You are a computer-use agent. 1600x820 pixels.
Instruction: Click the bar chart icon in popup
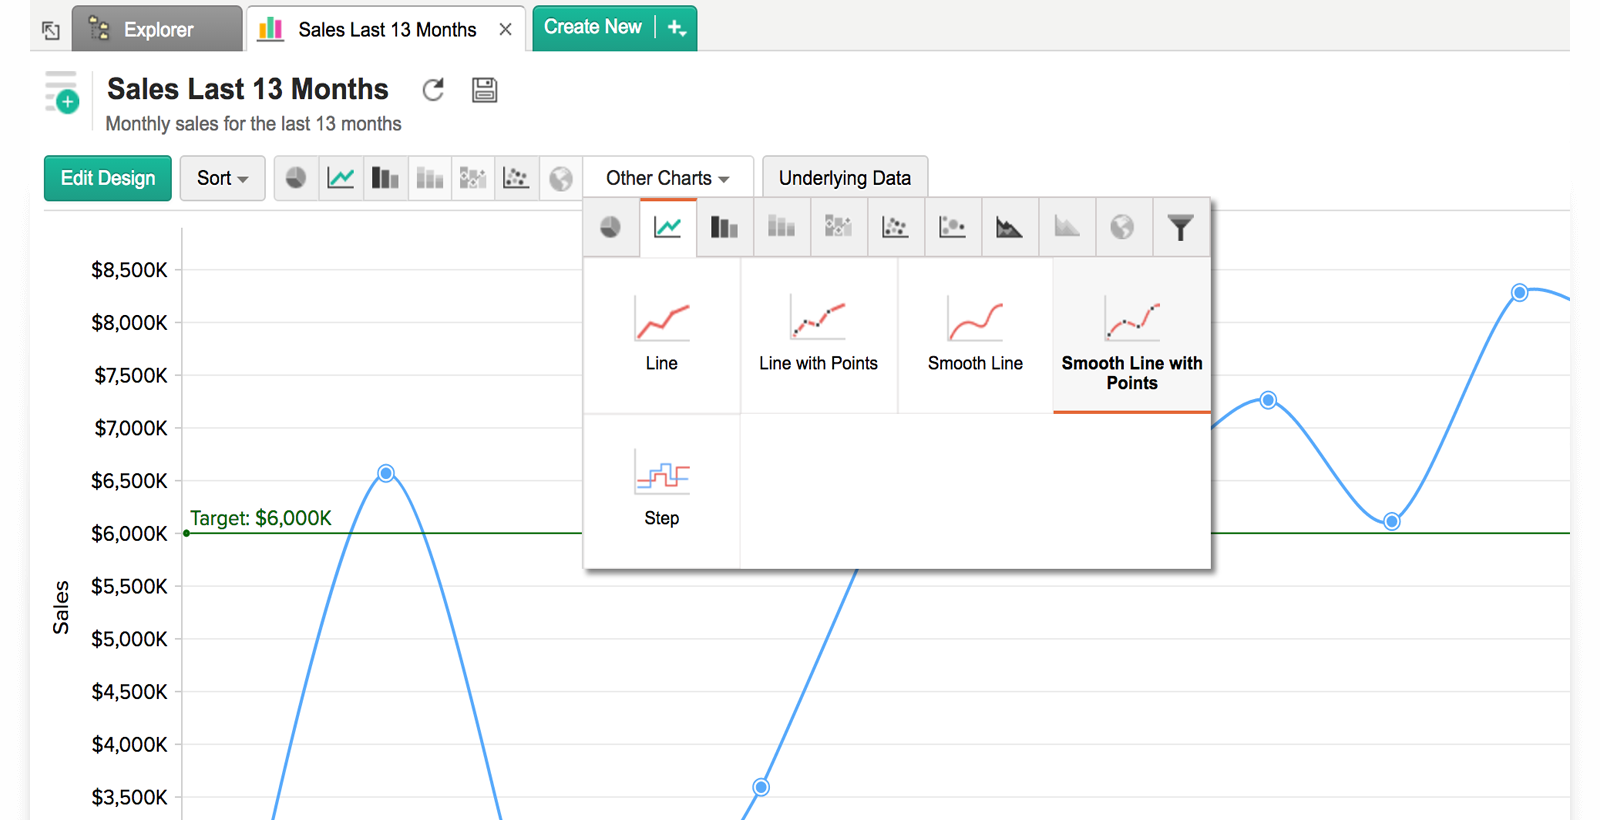tap(724, 228)
